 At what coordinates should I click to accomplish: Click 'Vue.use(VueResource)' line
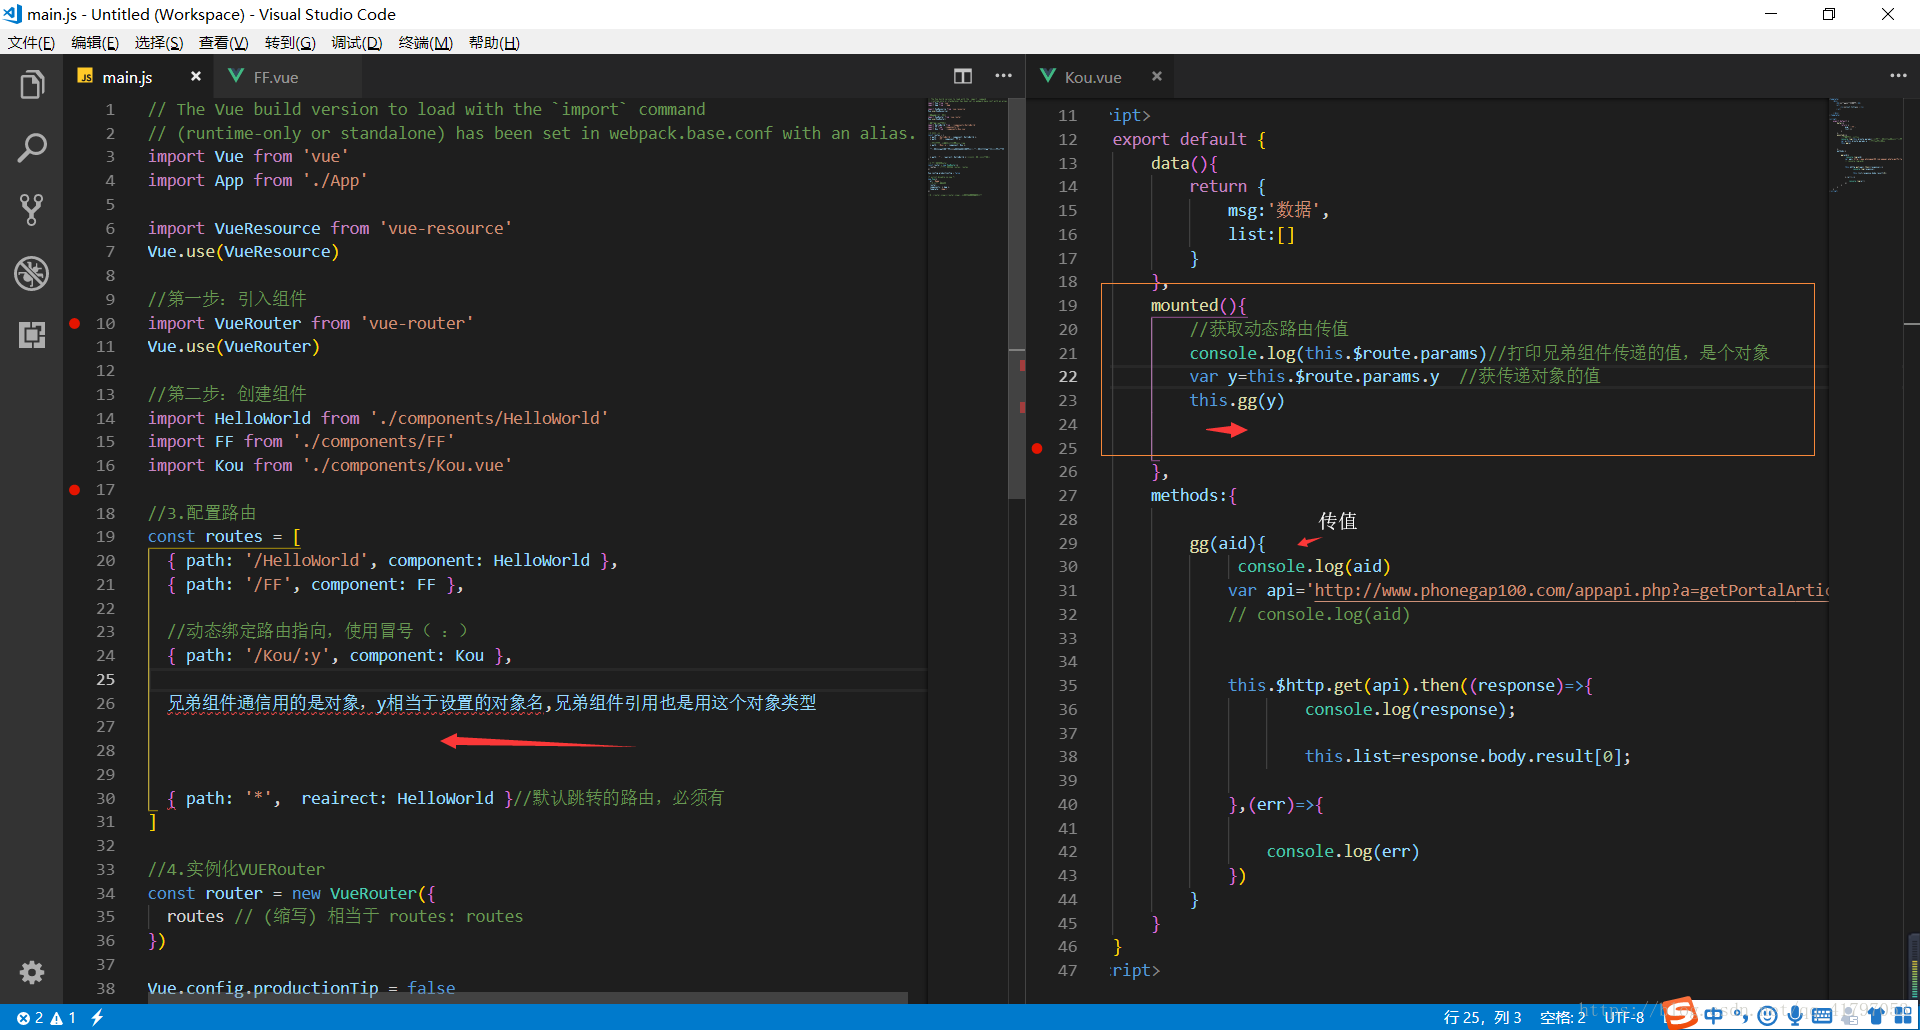coord(243,251)
